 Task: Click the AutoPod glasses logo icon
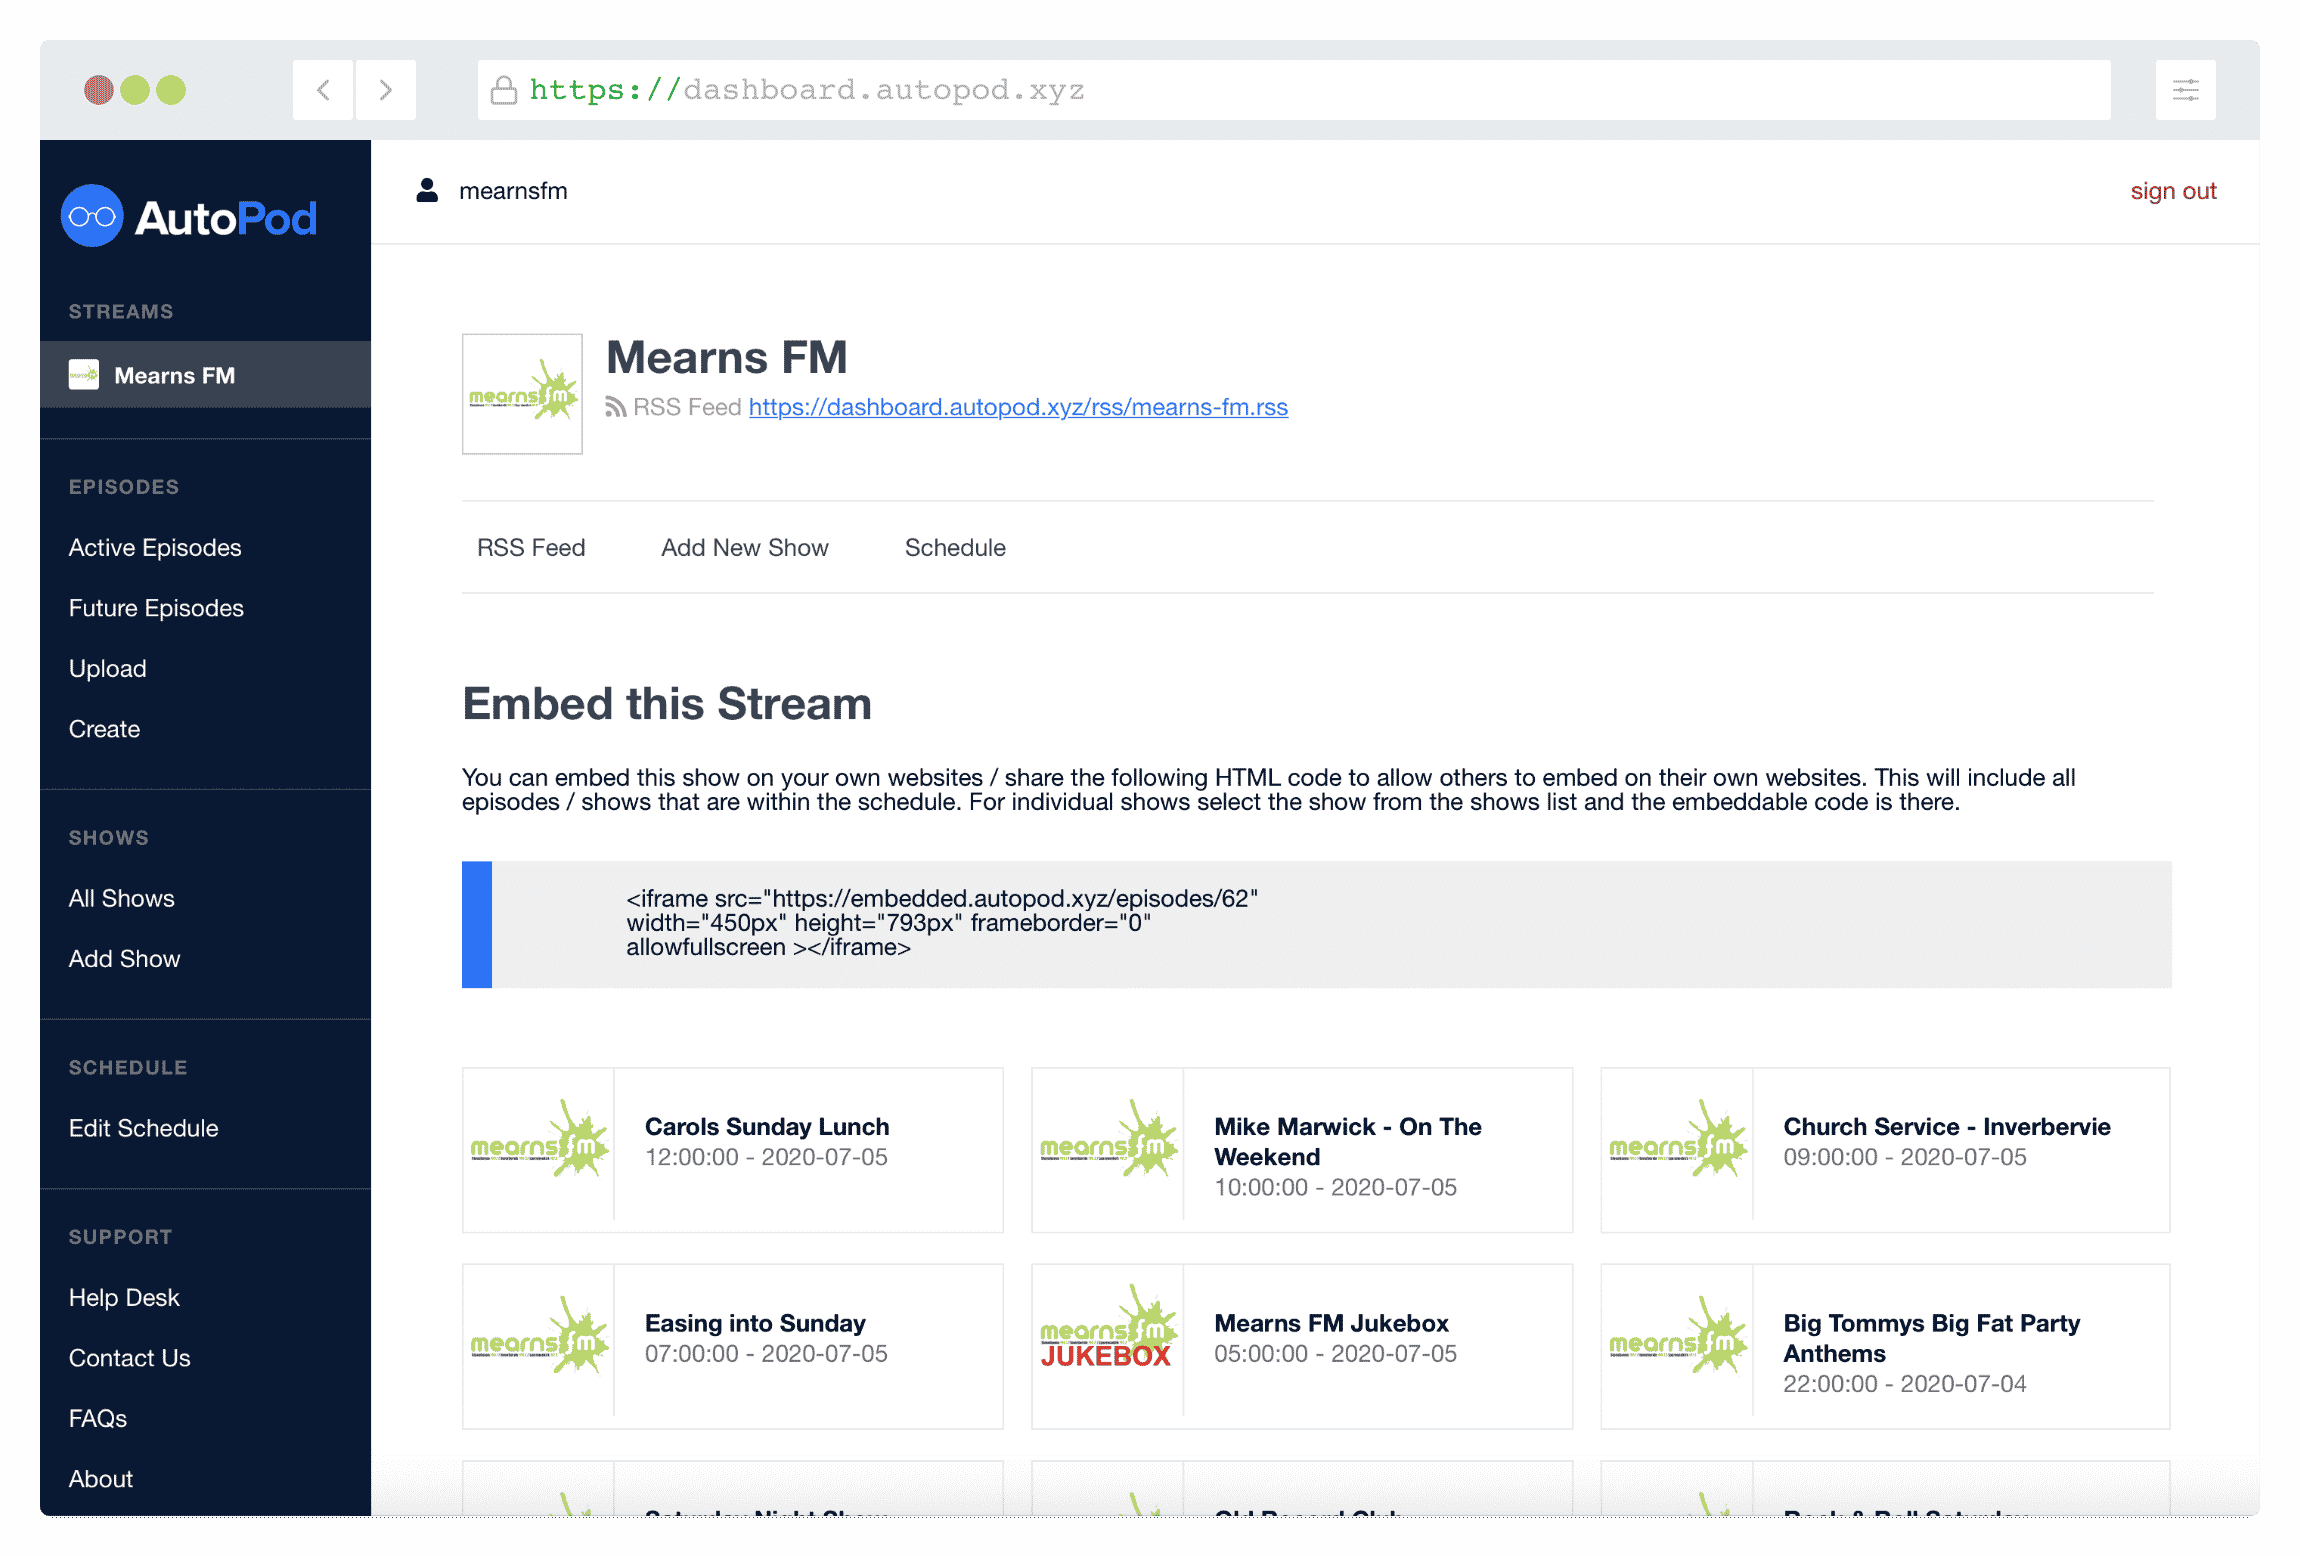coord(92,216)
